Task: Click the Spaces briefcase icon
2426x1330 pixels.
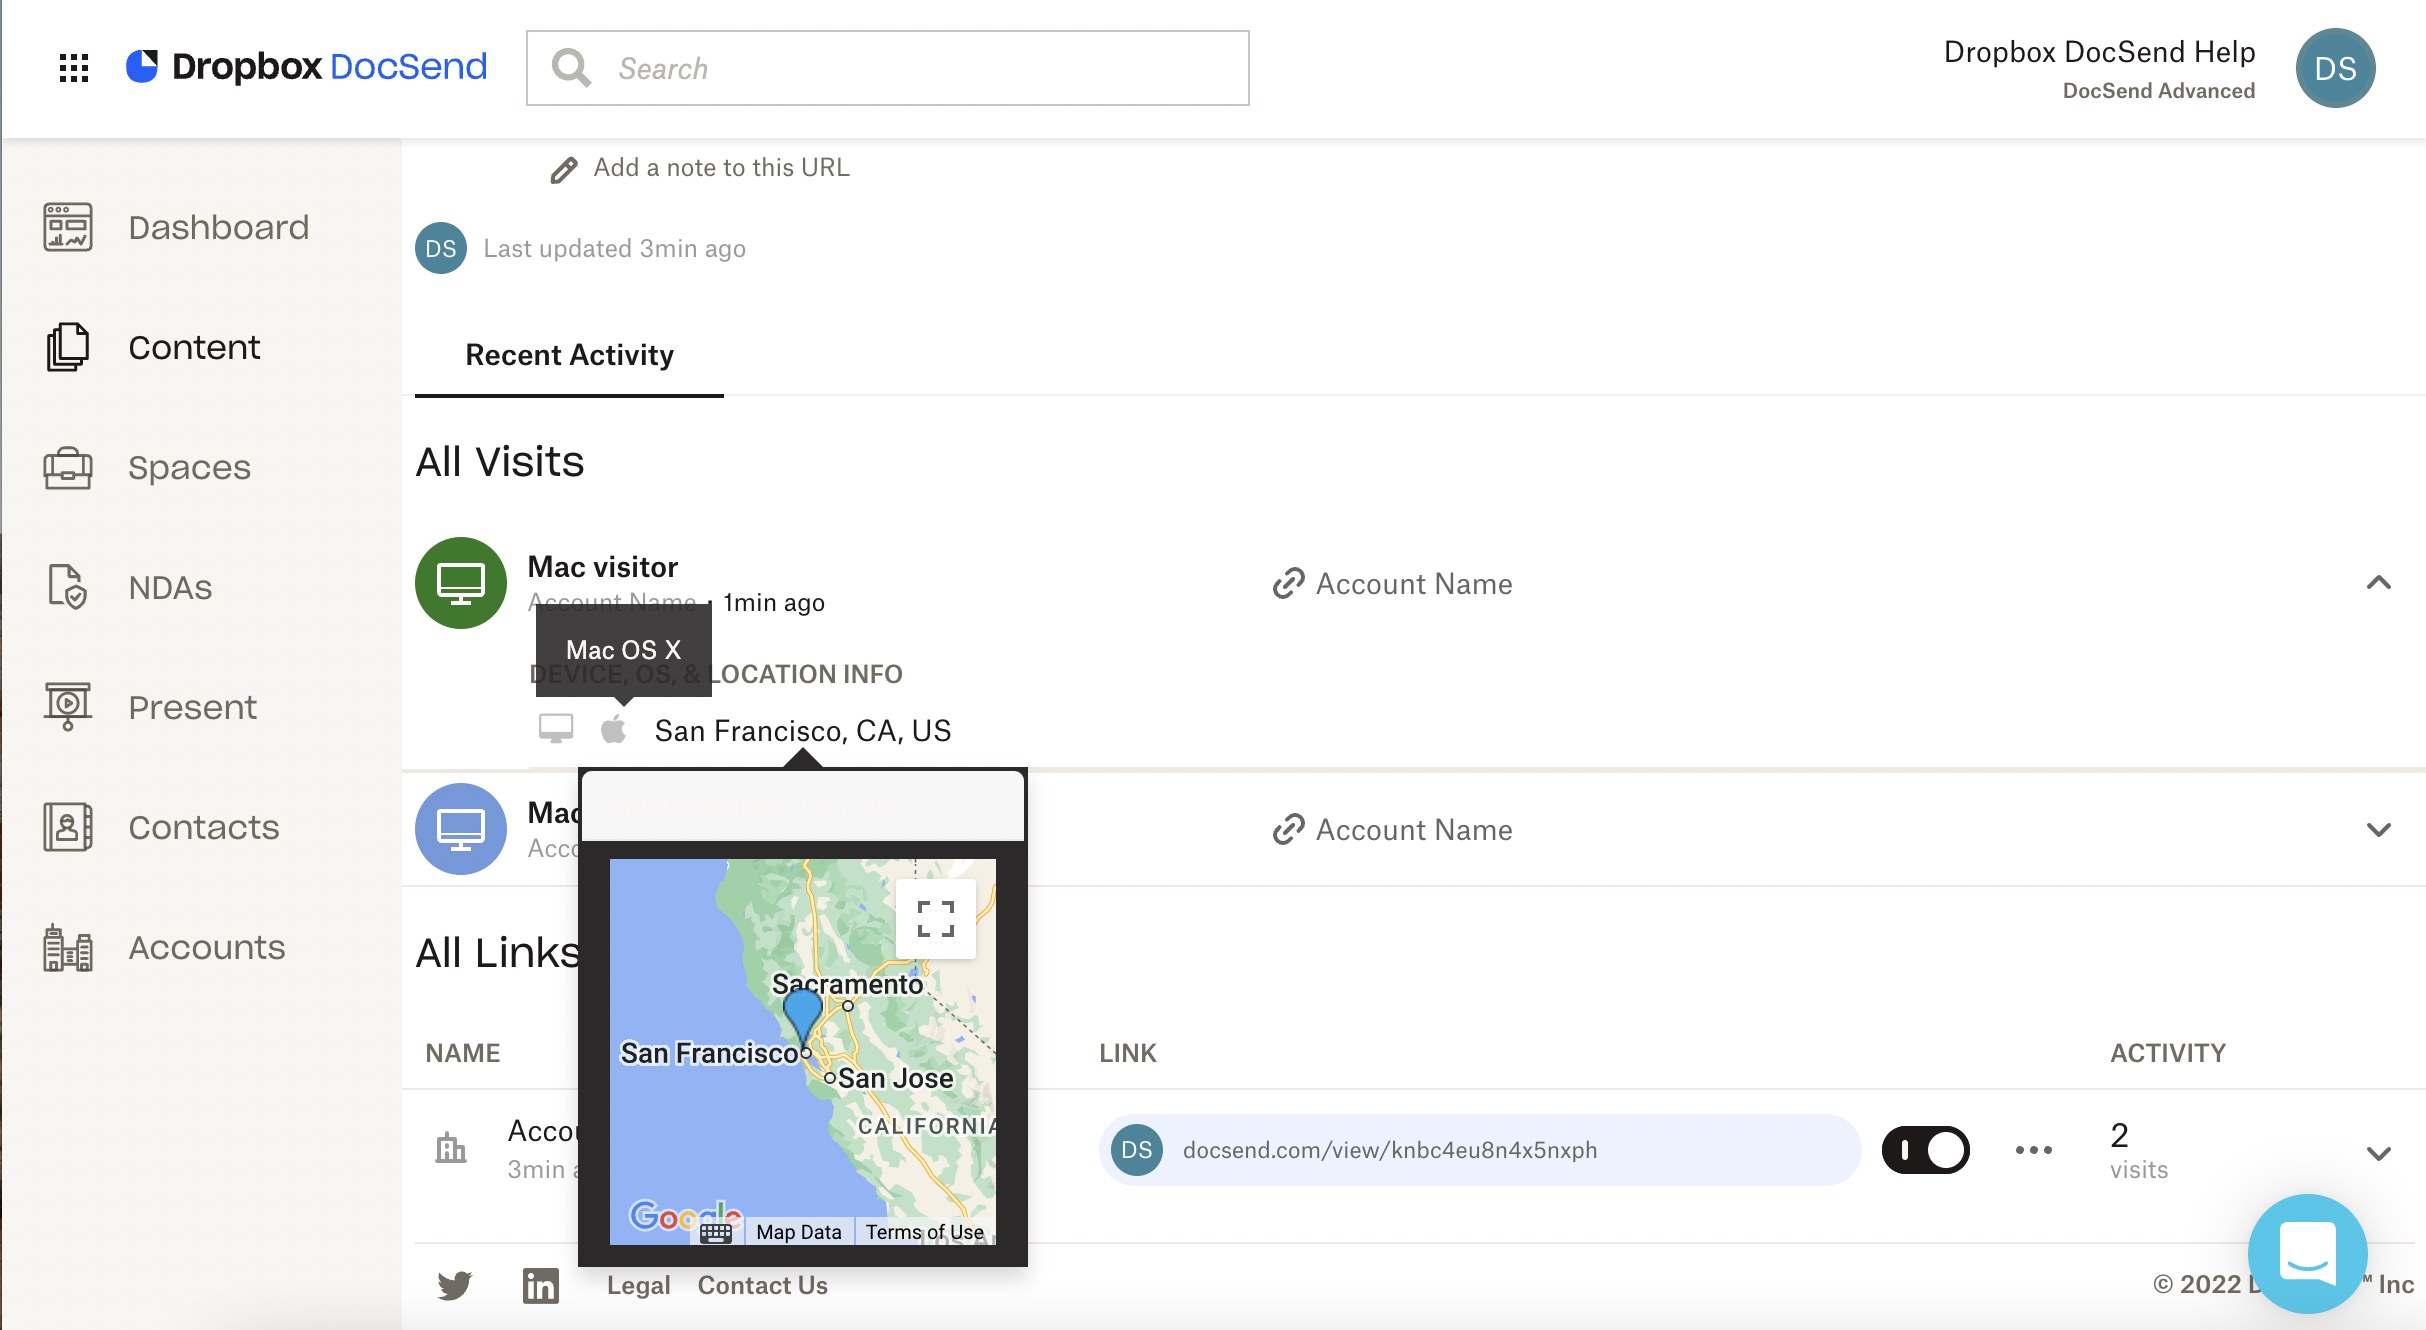Action: click(68, 467)
